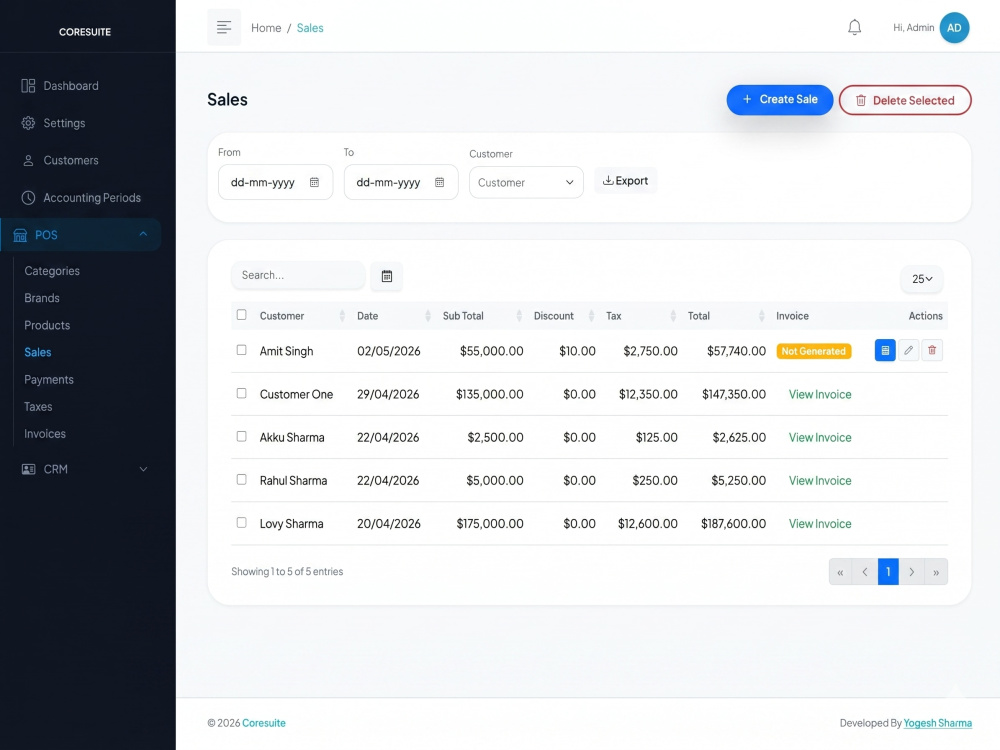Go to the last page with double-right arrows
Viewport: 1000px width, 750px height.
pyautogui.click(x=936, y=572)
